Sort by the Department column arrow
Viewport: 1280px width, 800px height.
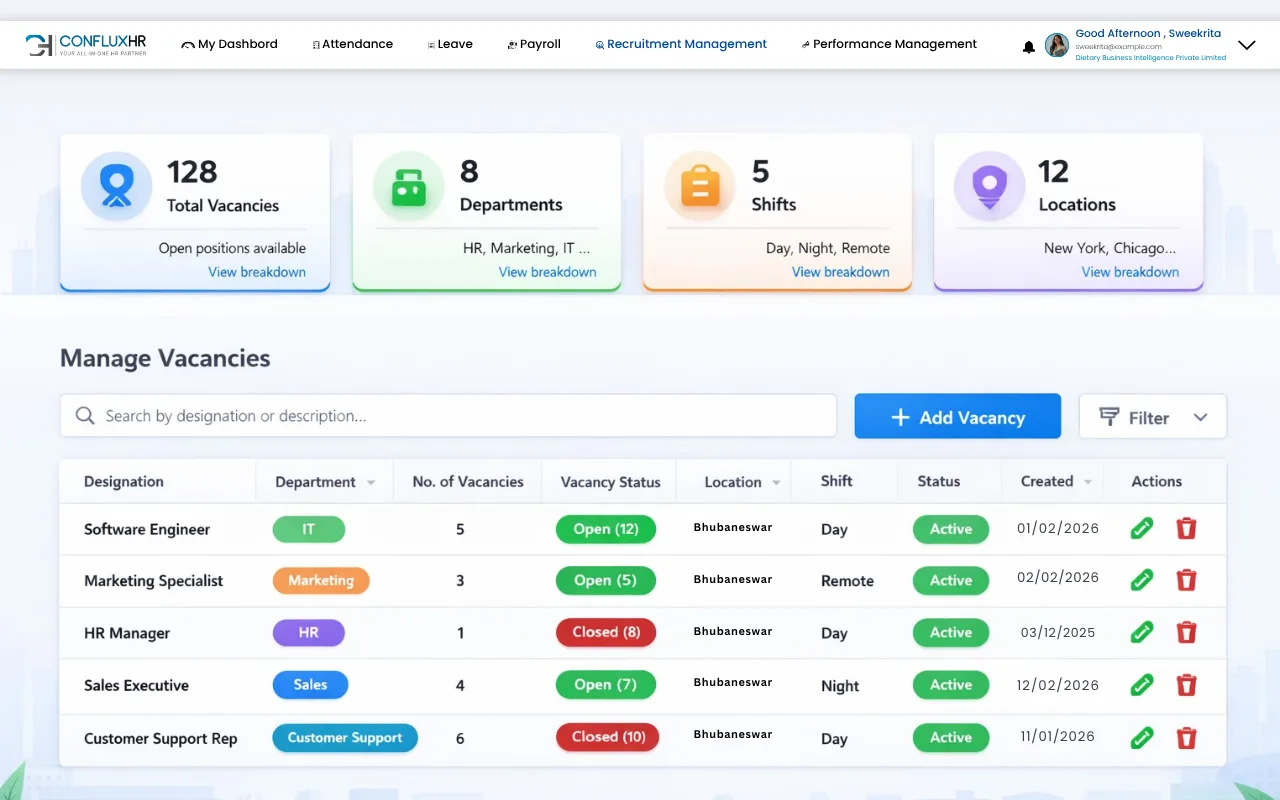coord(371,483)
